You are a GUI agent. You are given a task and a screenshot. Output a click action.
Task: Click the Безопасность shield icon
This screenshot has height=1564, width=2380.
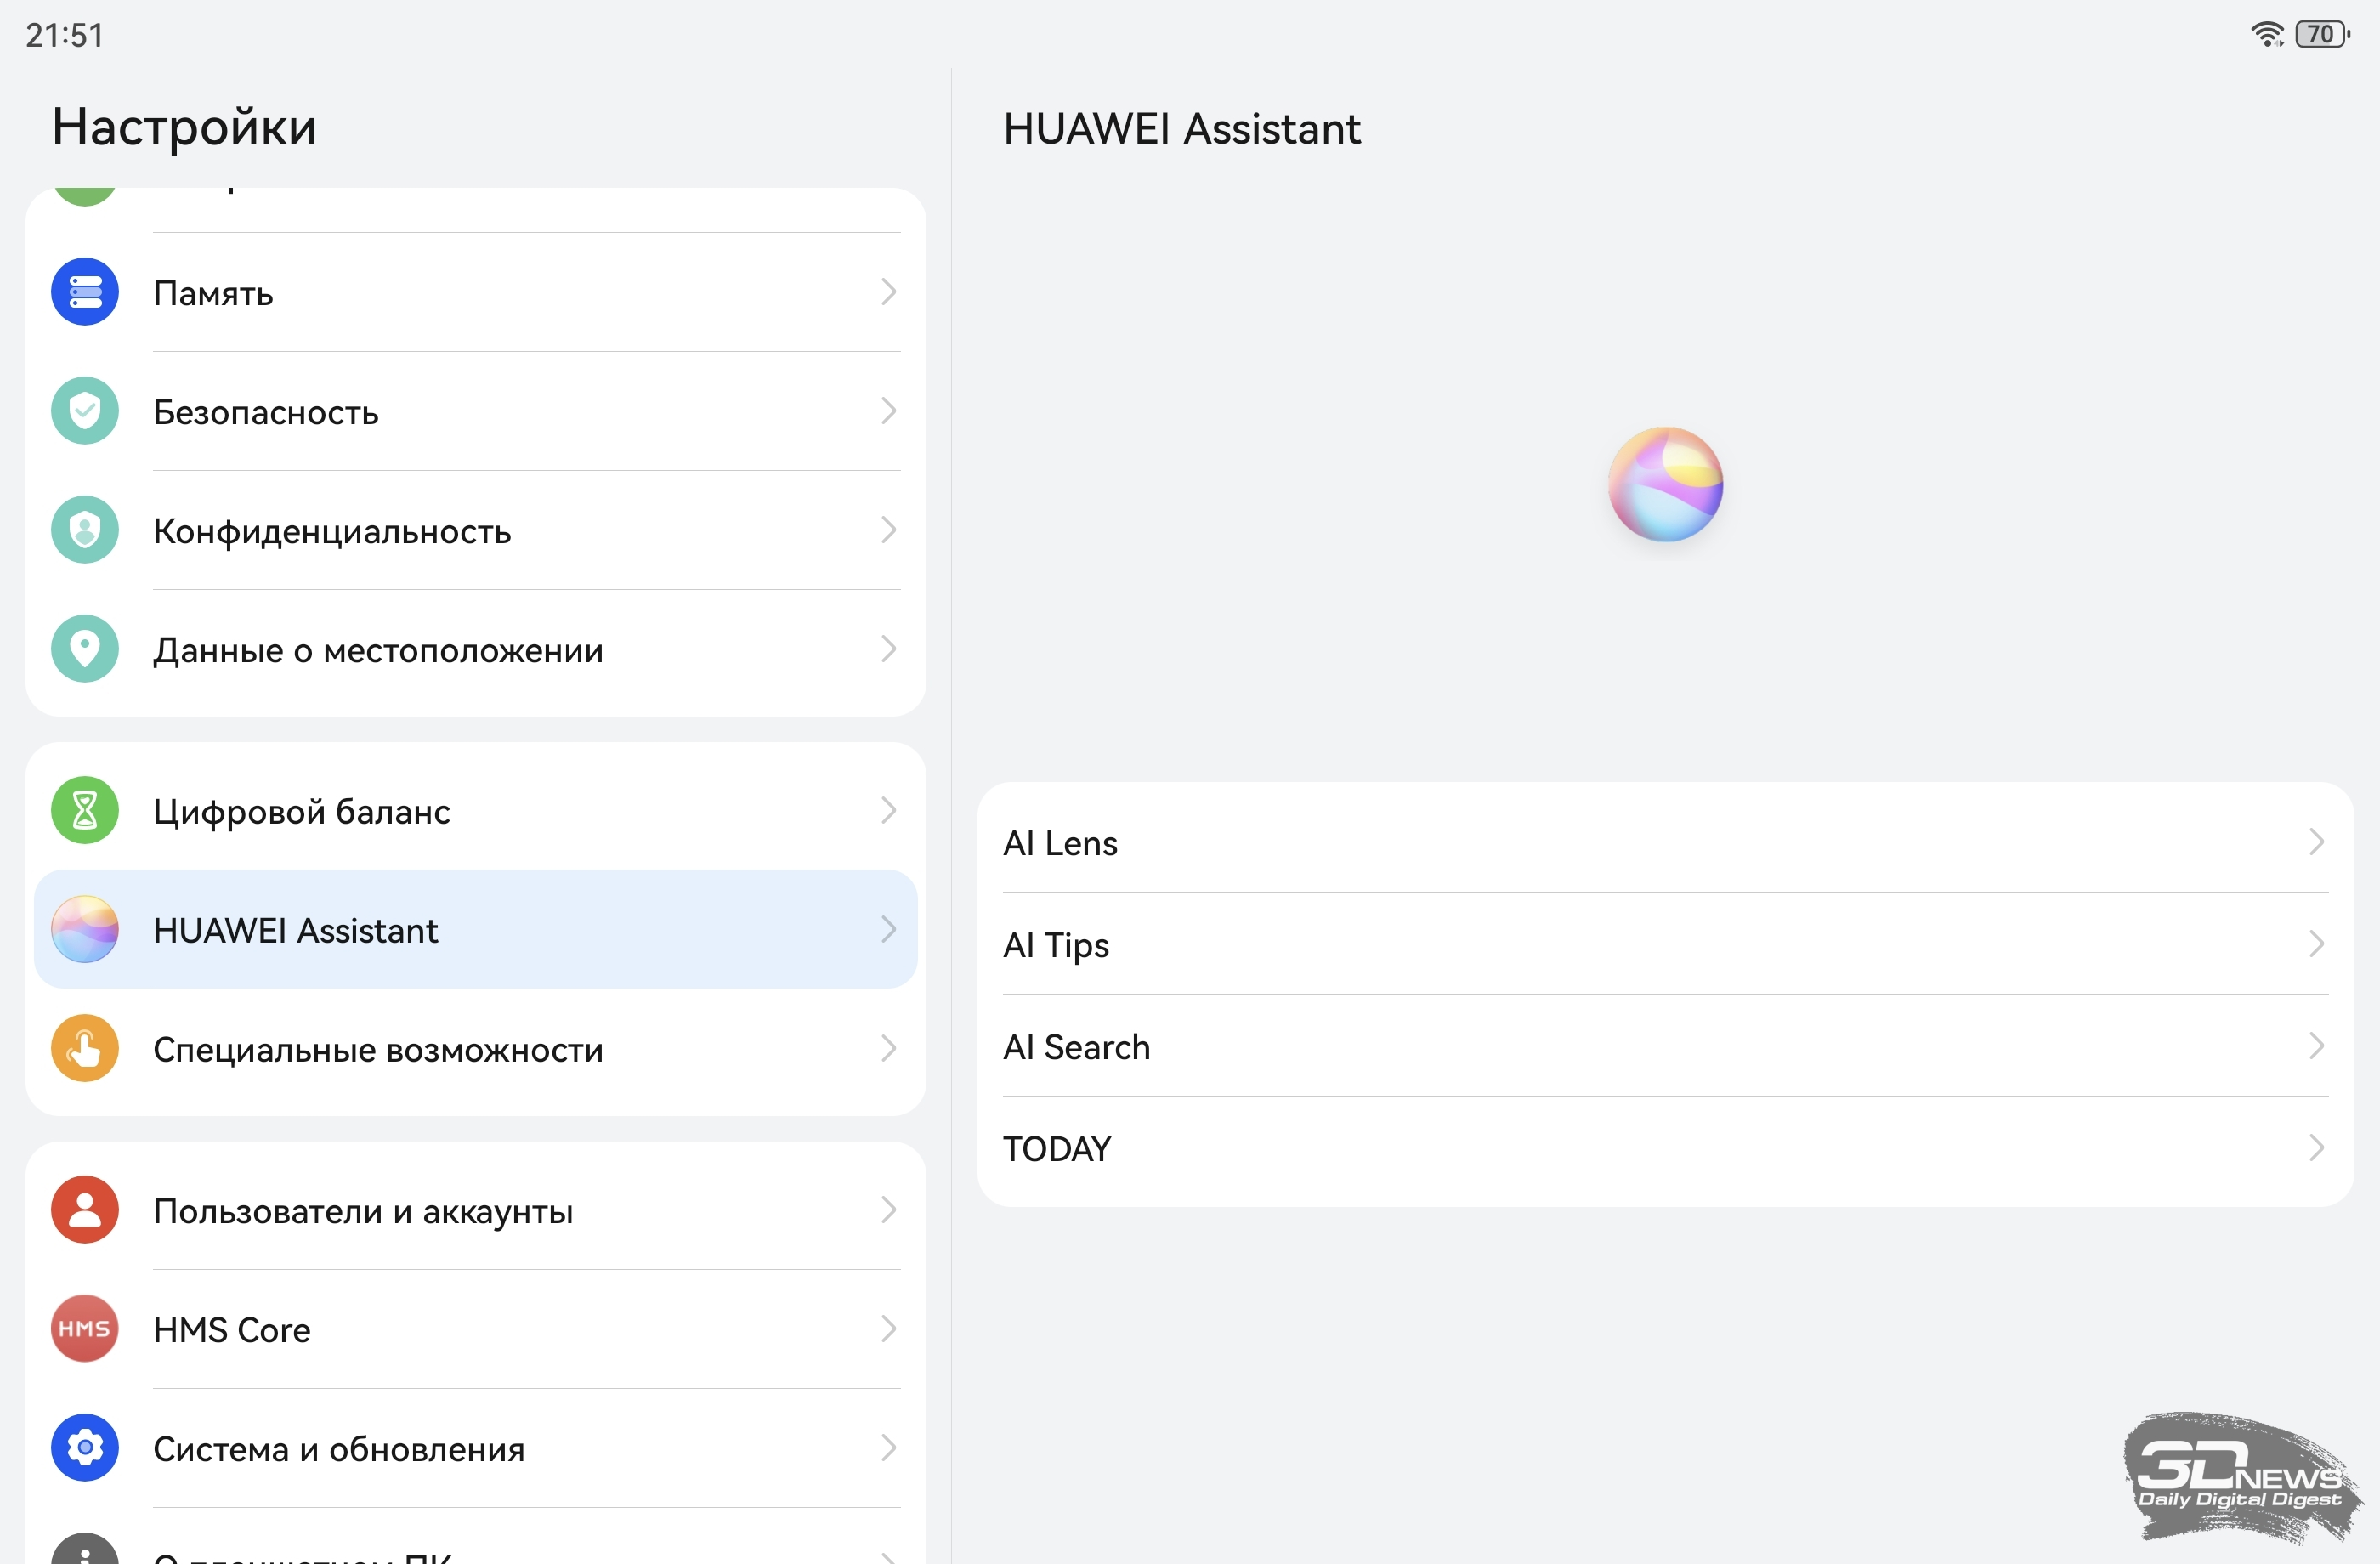pos(85,411)
